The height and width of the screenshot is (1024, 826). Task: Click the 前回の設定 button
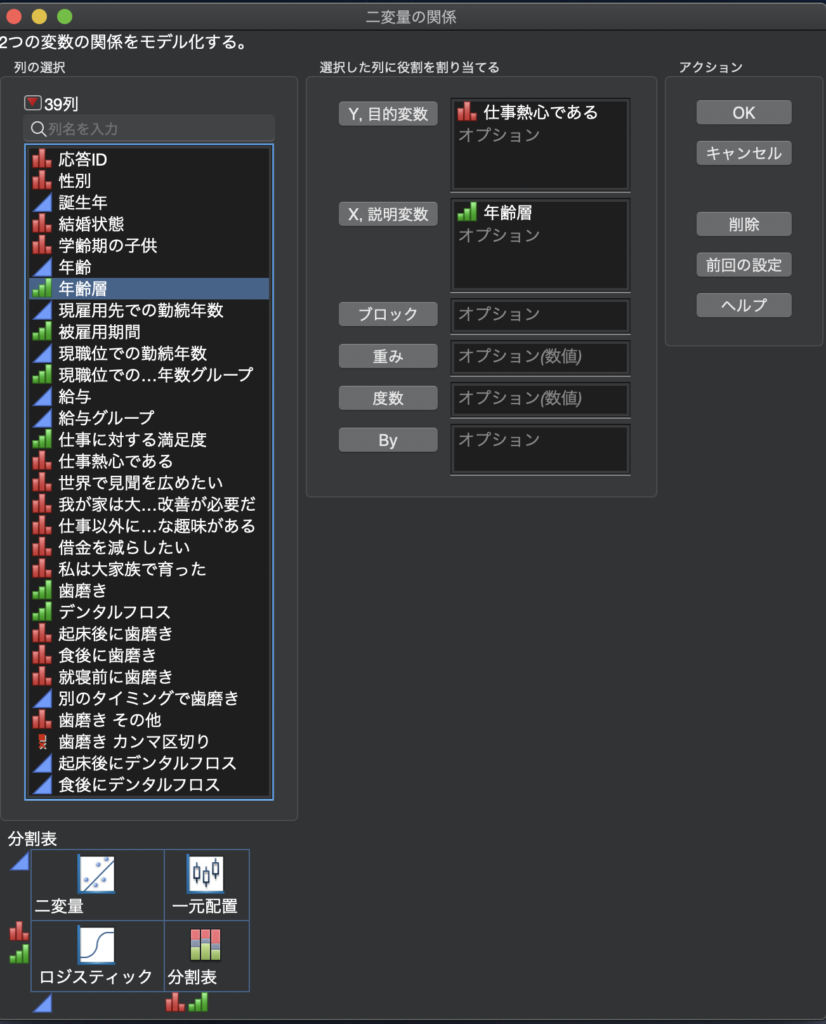[744, 264]
